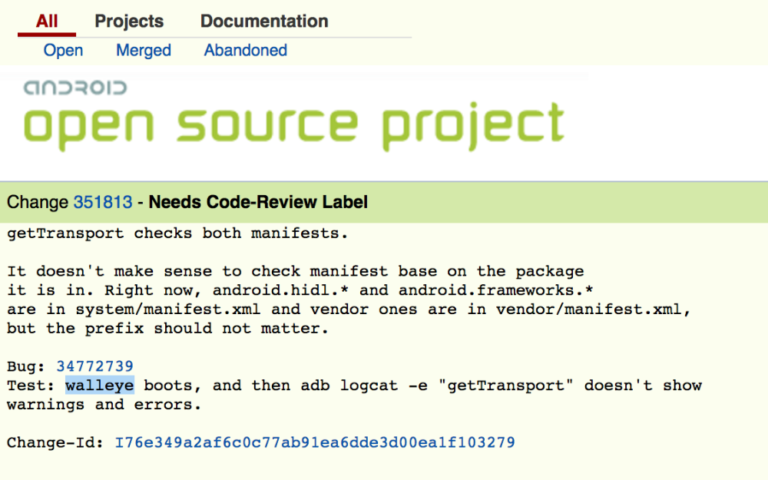The image size is (768, 480).
Task: Click the highlighted word walleye
Action: pos(99,385)
